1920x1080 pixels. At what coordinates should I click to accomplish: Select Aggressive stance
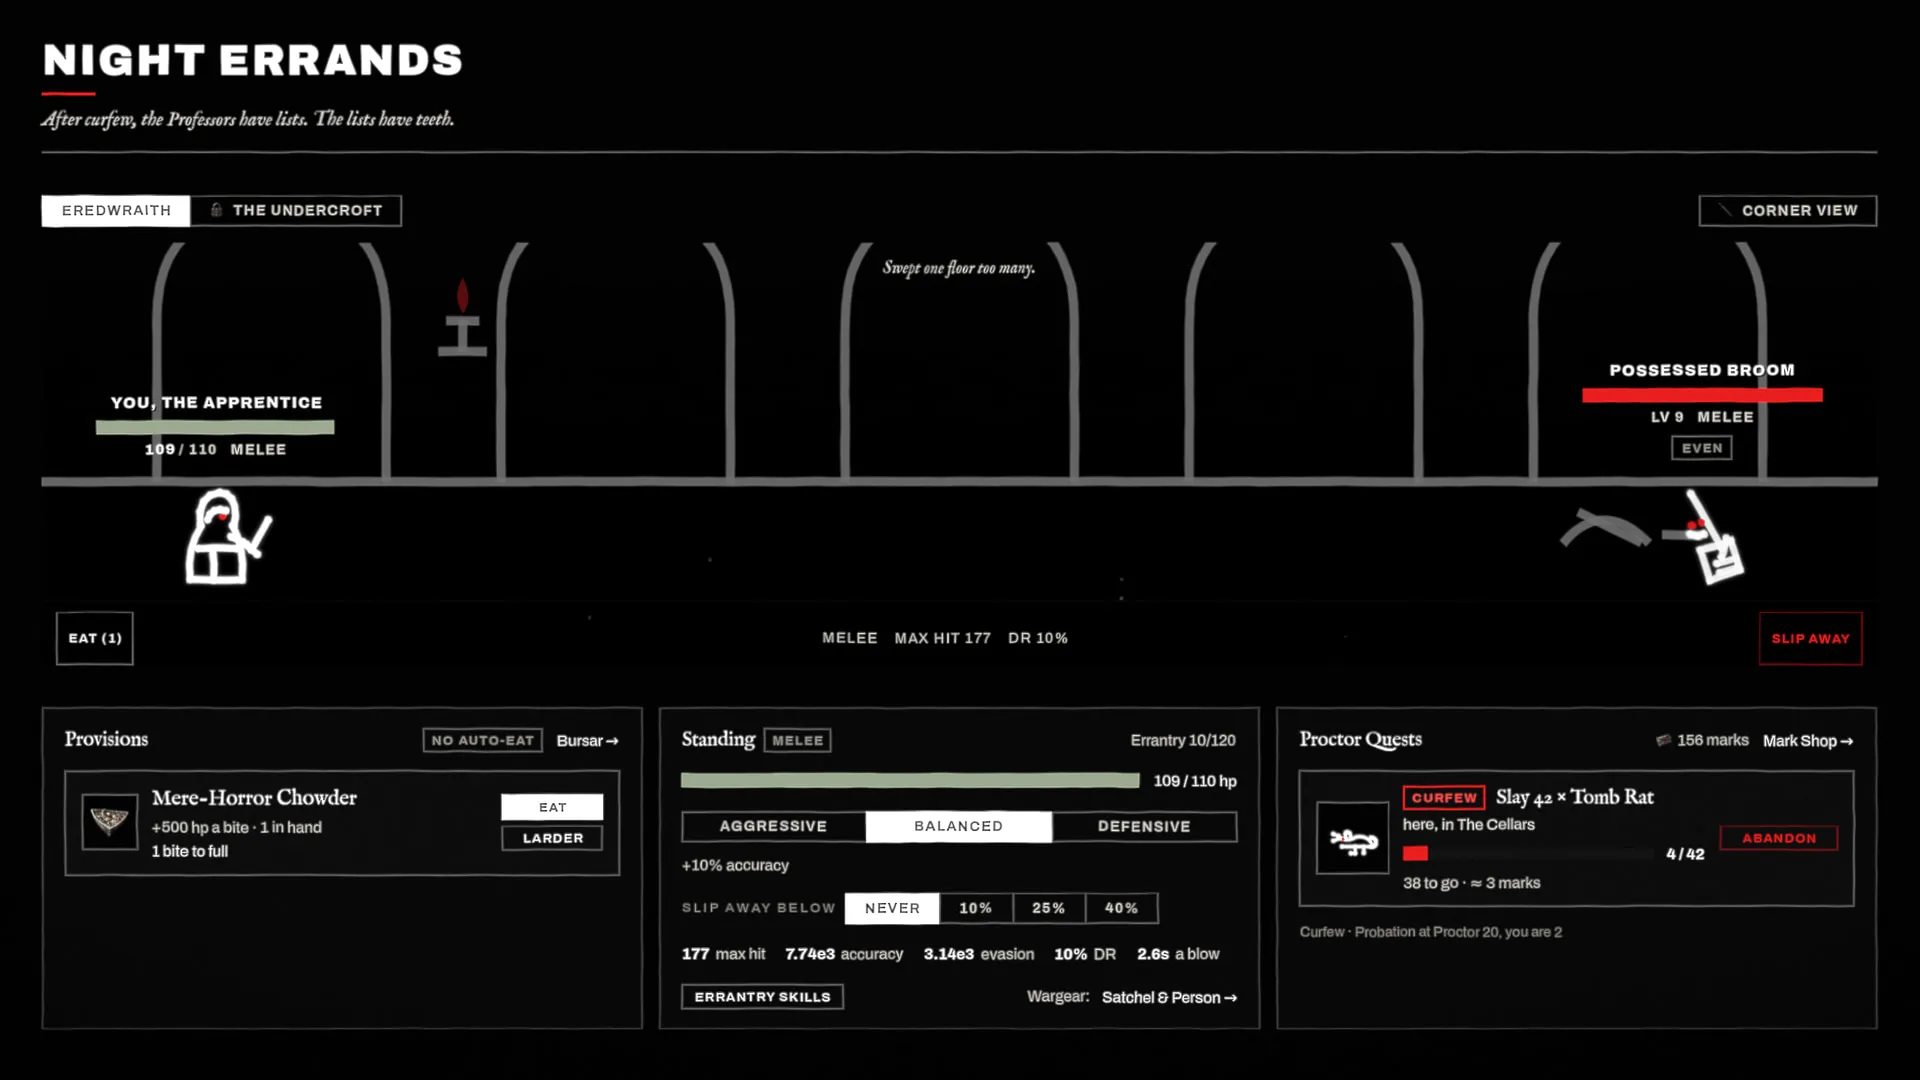pos(773,826)
